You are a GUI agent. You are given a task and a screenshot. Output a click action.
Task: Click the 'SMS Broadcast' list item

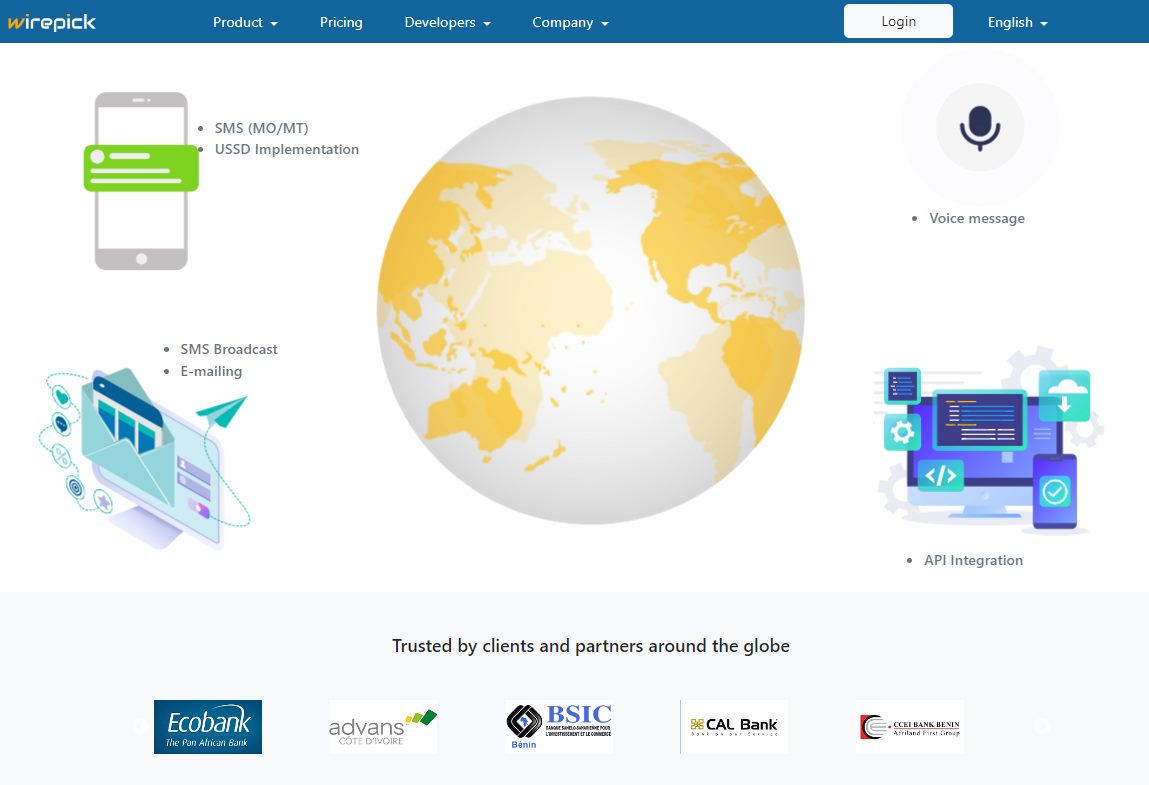[229, 350]
